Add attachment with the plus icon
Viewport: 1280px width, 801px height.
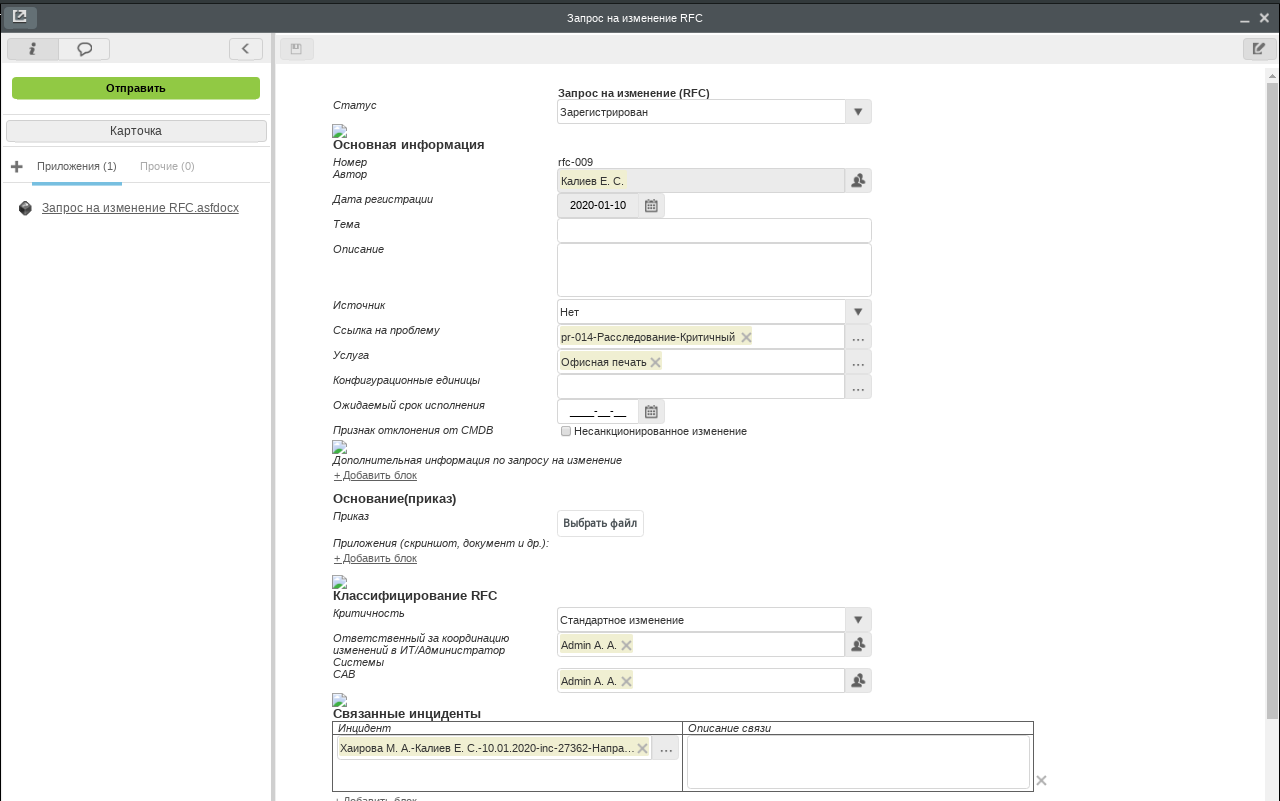pyautogui.click(x=16, y=166)
